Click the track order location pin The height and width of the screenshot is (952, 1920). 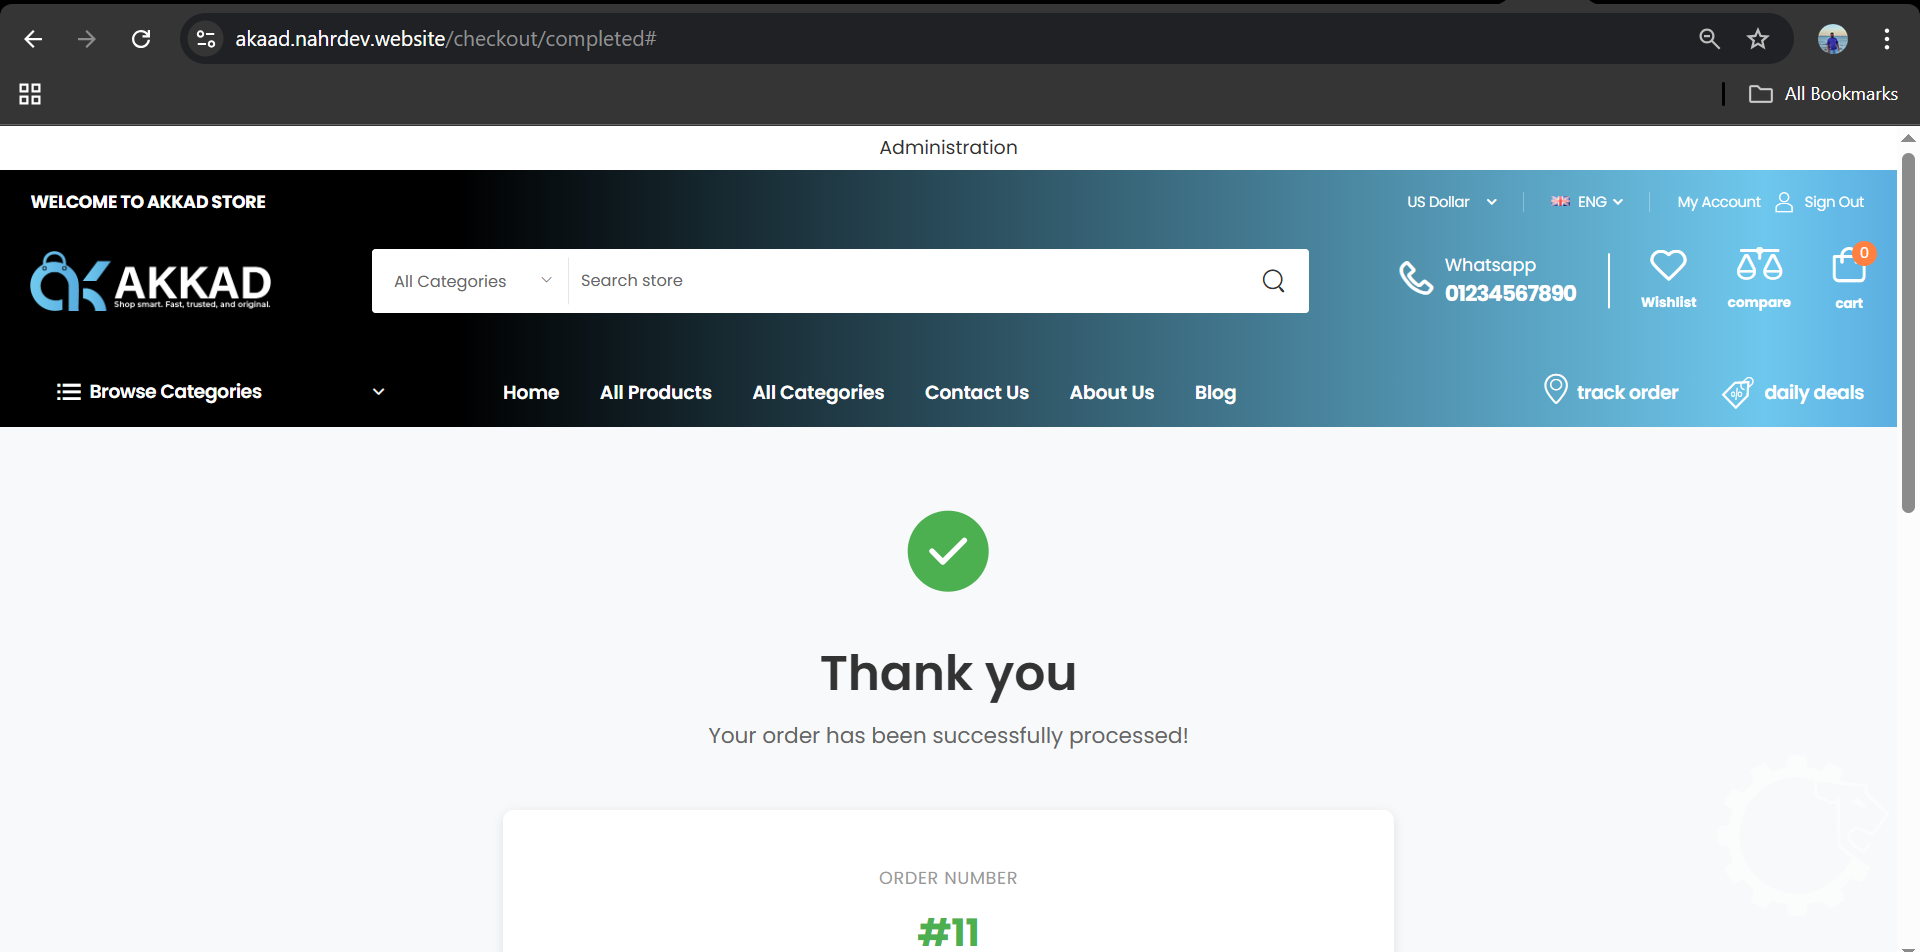1555,389
